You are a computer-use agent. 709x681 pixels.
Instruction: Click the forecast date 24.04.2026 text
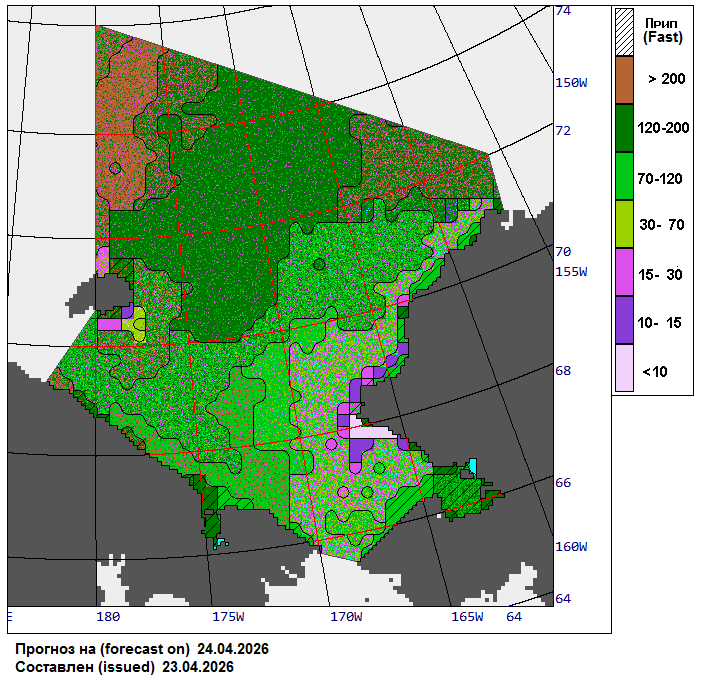coord(233,649)
